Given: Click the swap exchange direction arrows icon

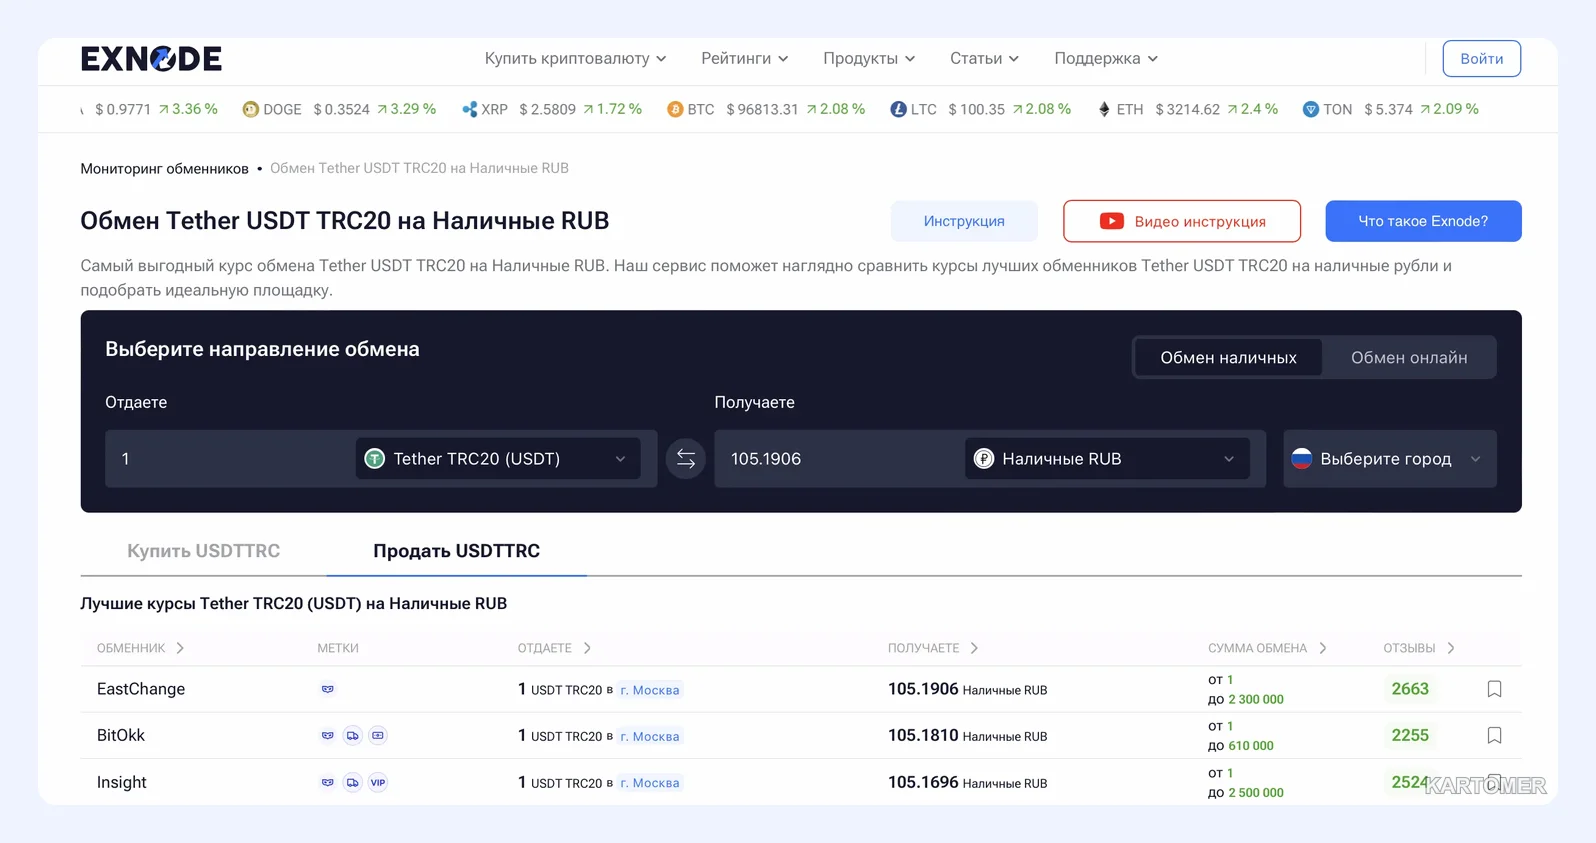Looking at the screenshot, I should [686, 459].
